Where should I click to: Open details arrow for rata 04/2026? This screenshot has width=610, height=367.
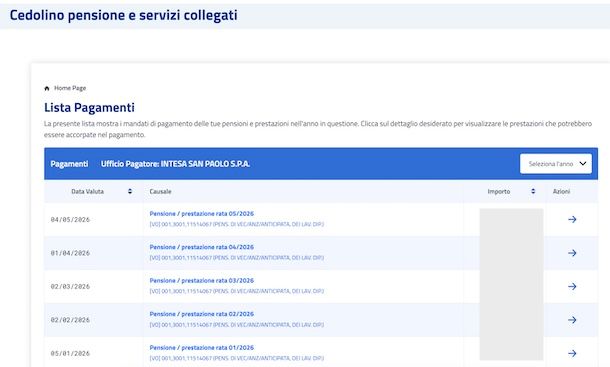click(x=572, y=253)
